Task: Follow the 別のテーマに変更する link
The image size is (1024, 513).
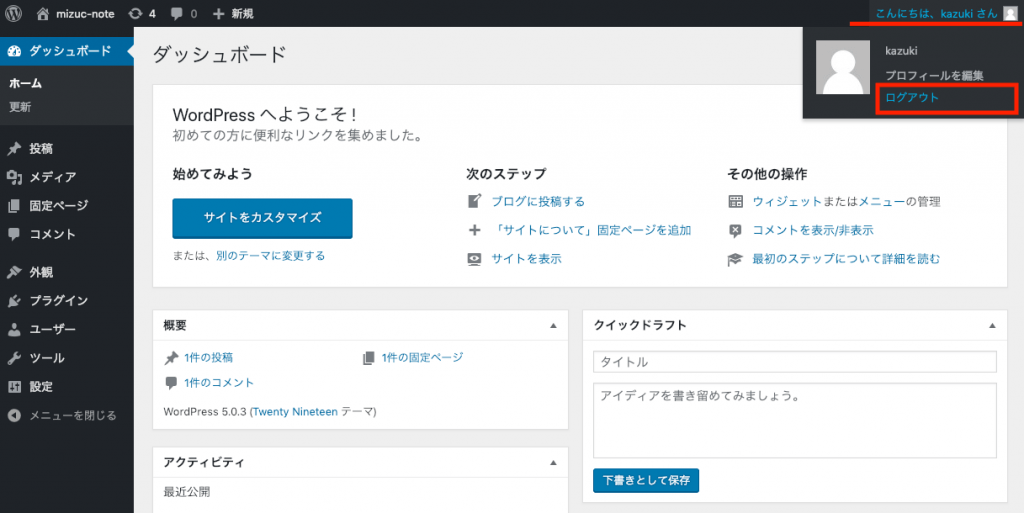Action: [270, 256]
